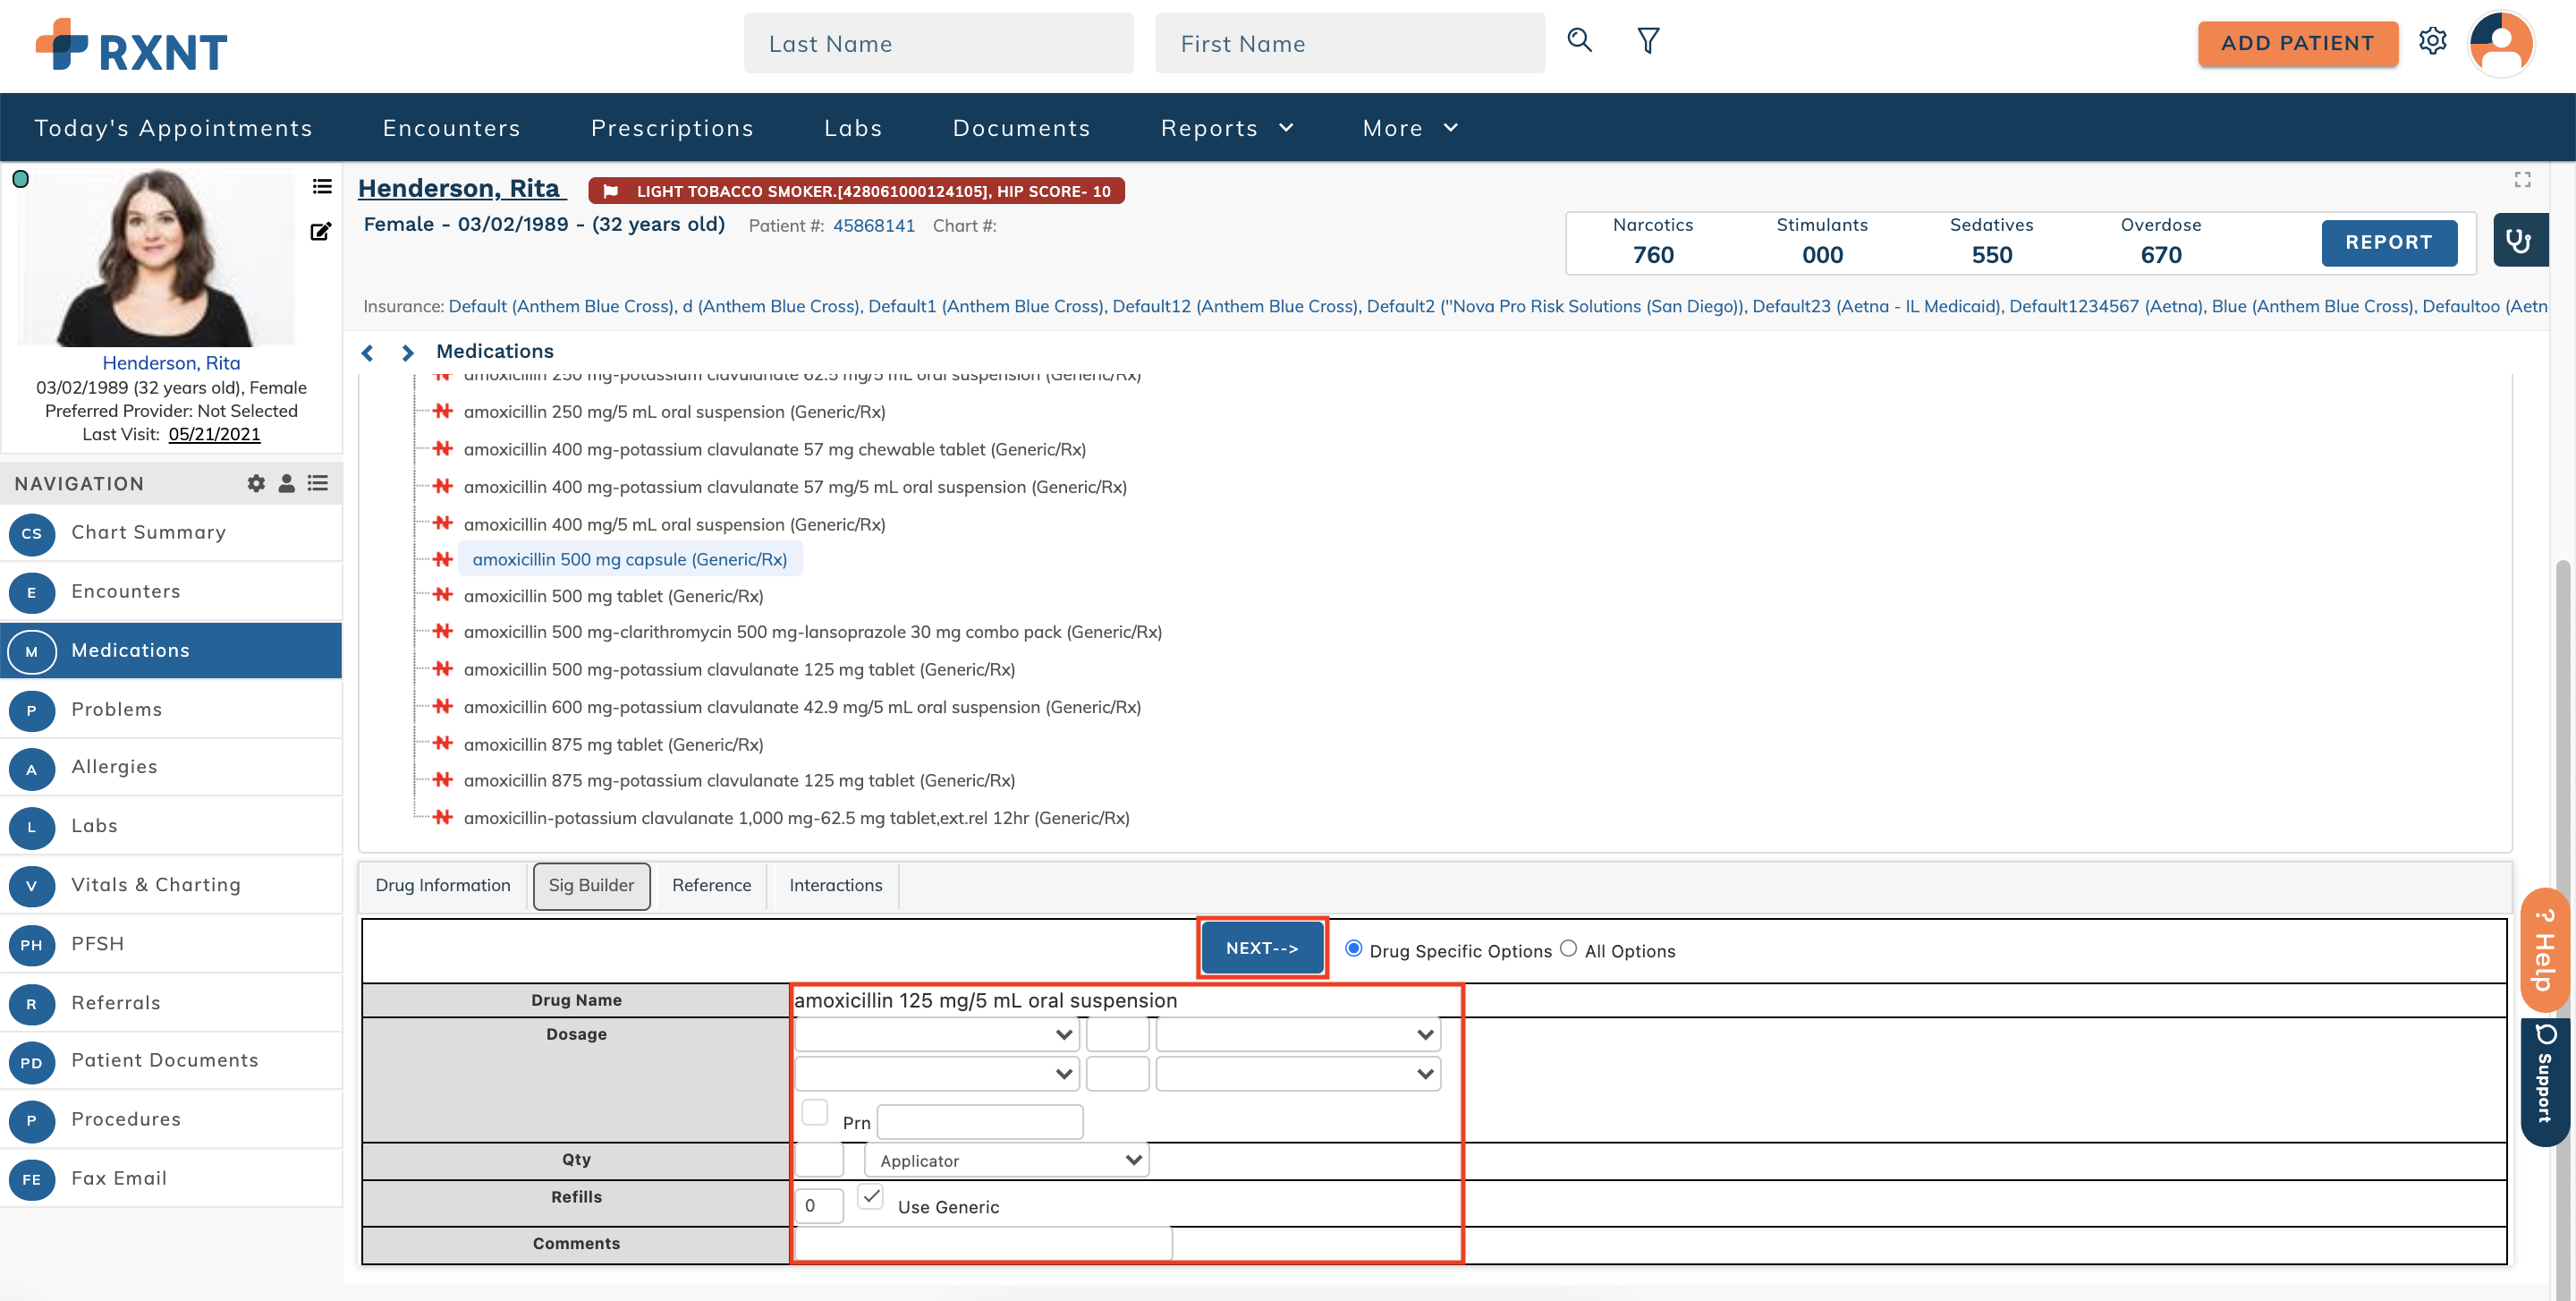Click the PD Patient Documents badge icon
Screen dimensions: 2576x1301
(32, 1062)
